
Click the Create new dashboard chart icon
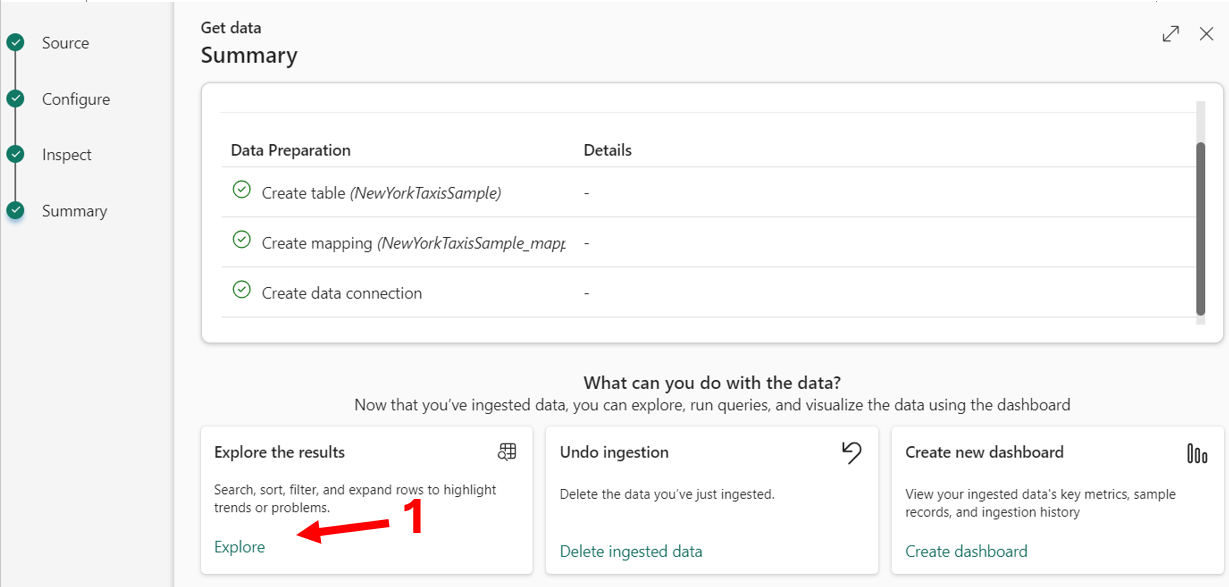pos(1197,453)
